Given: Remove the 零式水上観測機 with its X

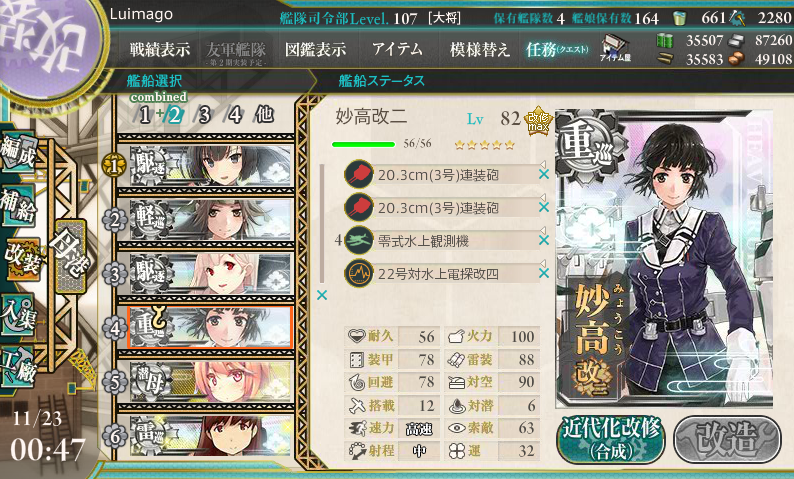Looking at the screenshot, I should tap(544, 241).
